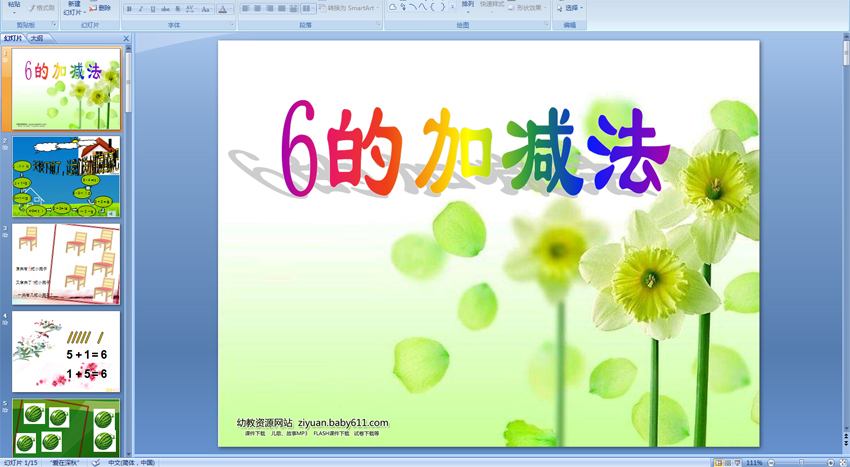Click the font color icon
This screenshot has width=850, height=467.
coord(220,8)
